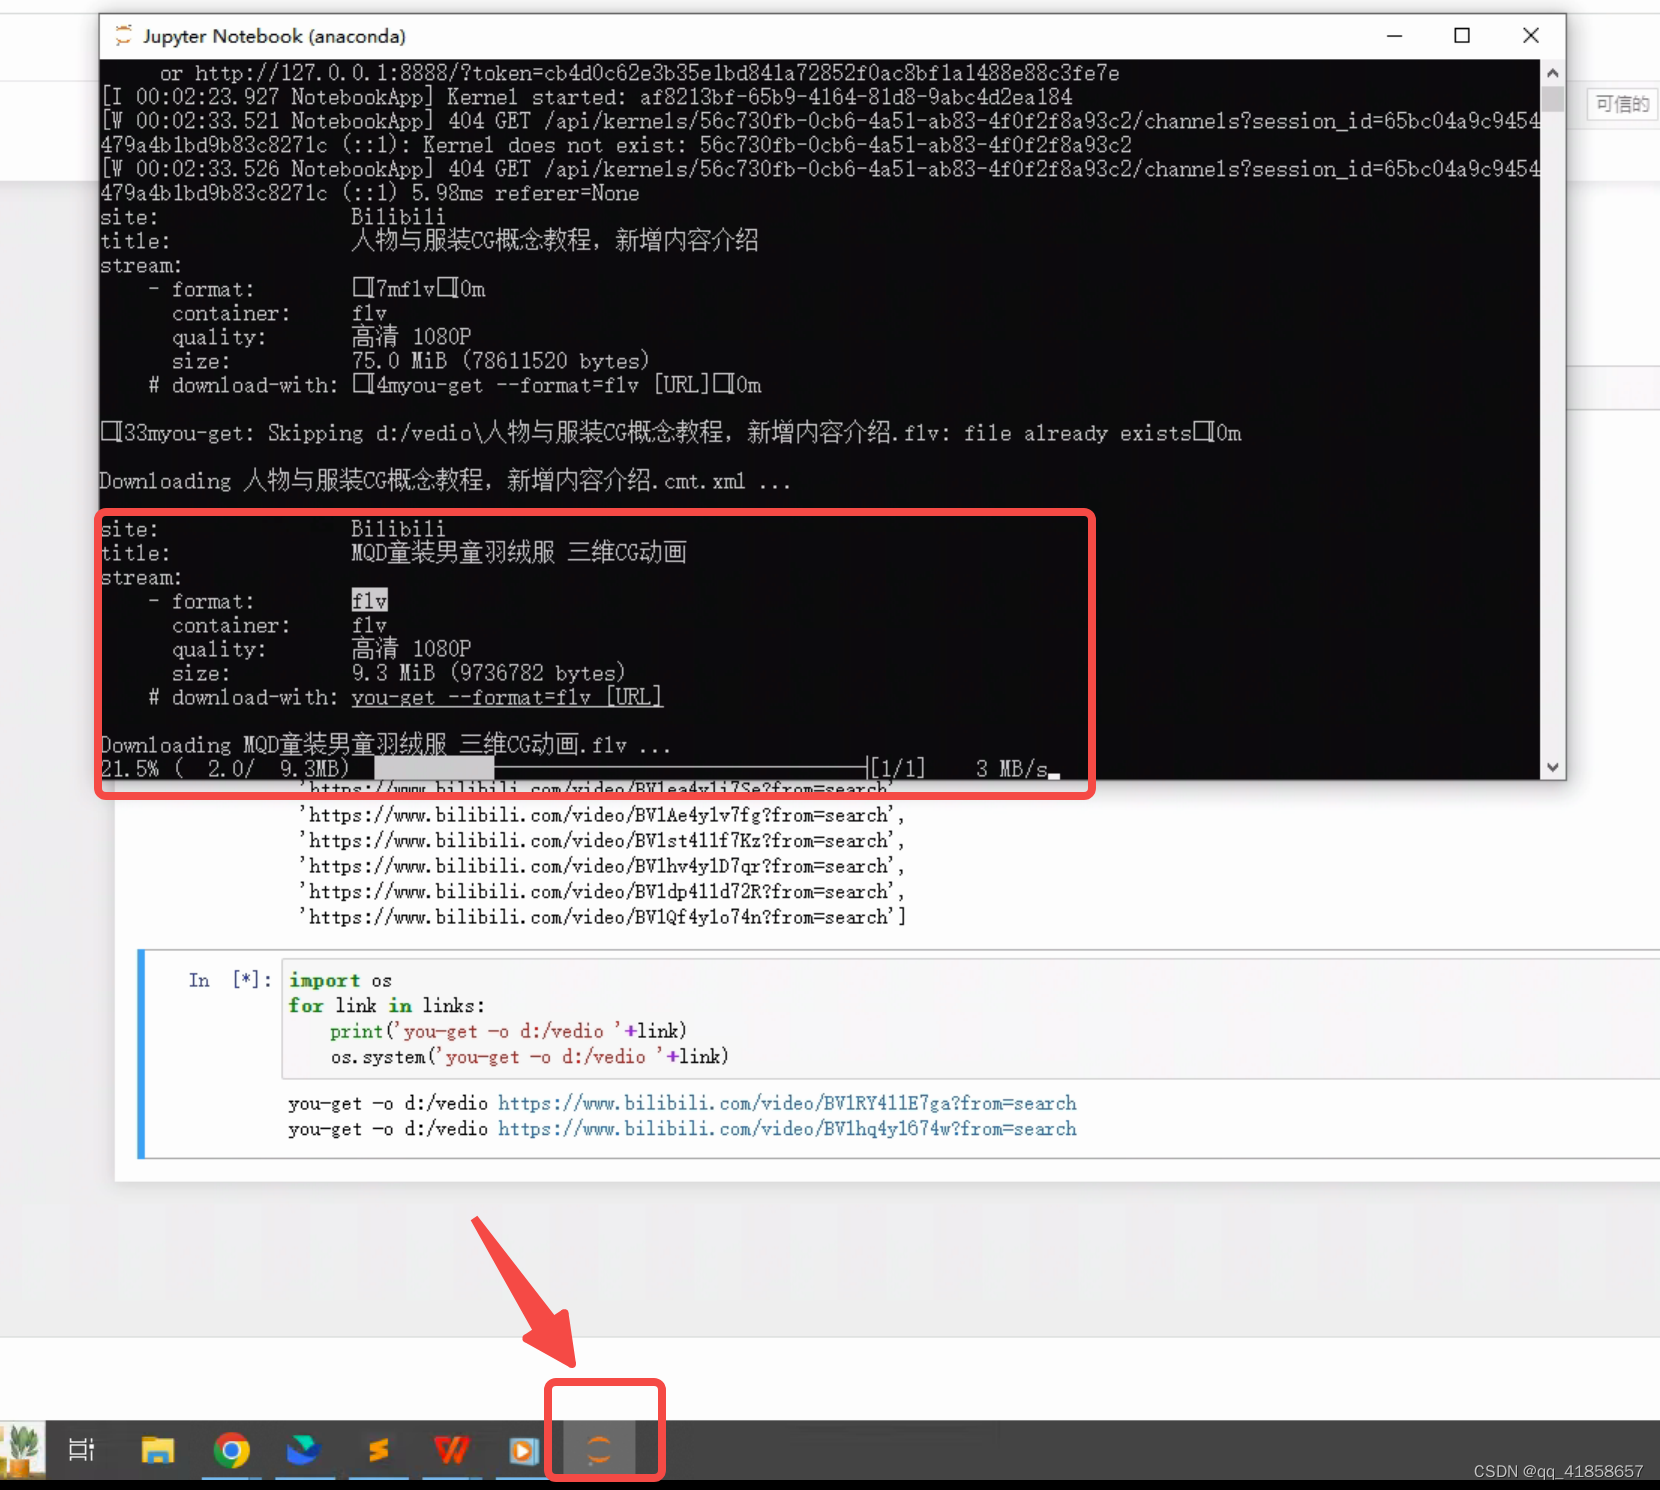The width and height of the screenshot is (1660, 1490).
Task: Maximize the Jupyter Notebook (anaconda) console window
Action: pyautogui.click(x=1462, y=36)
